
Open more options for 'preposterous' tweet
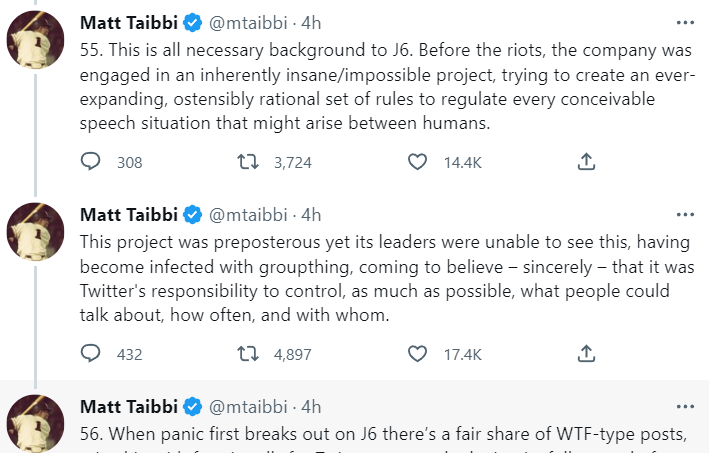click(684, 214)
